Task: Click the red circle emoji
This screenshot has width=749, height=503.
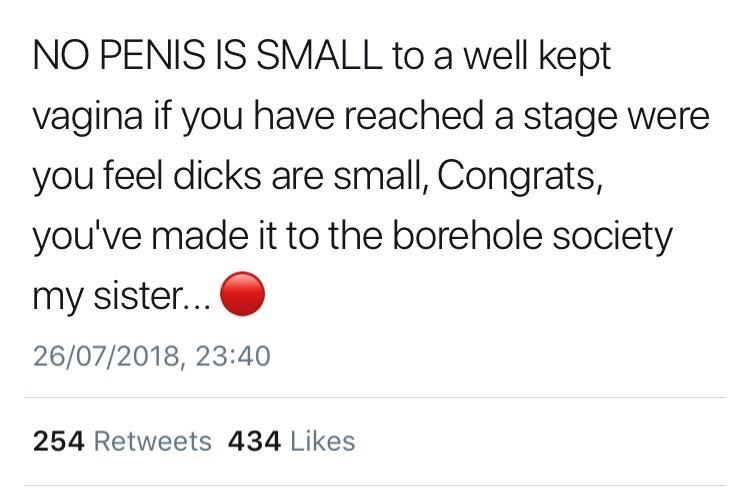Action: (x=242, y=297)
